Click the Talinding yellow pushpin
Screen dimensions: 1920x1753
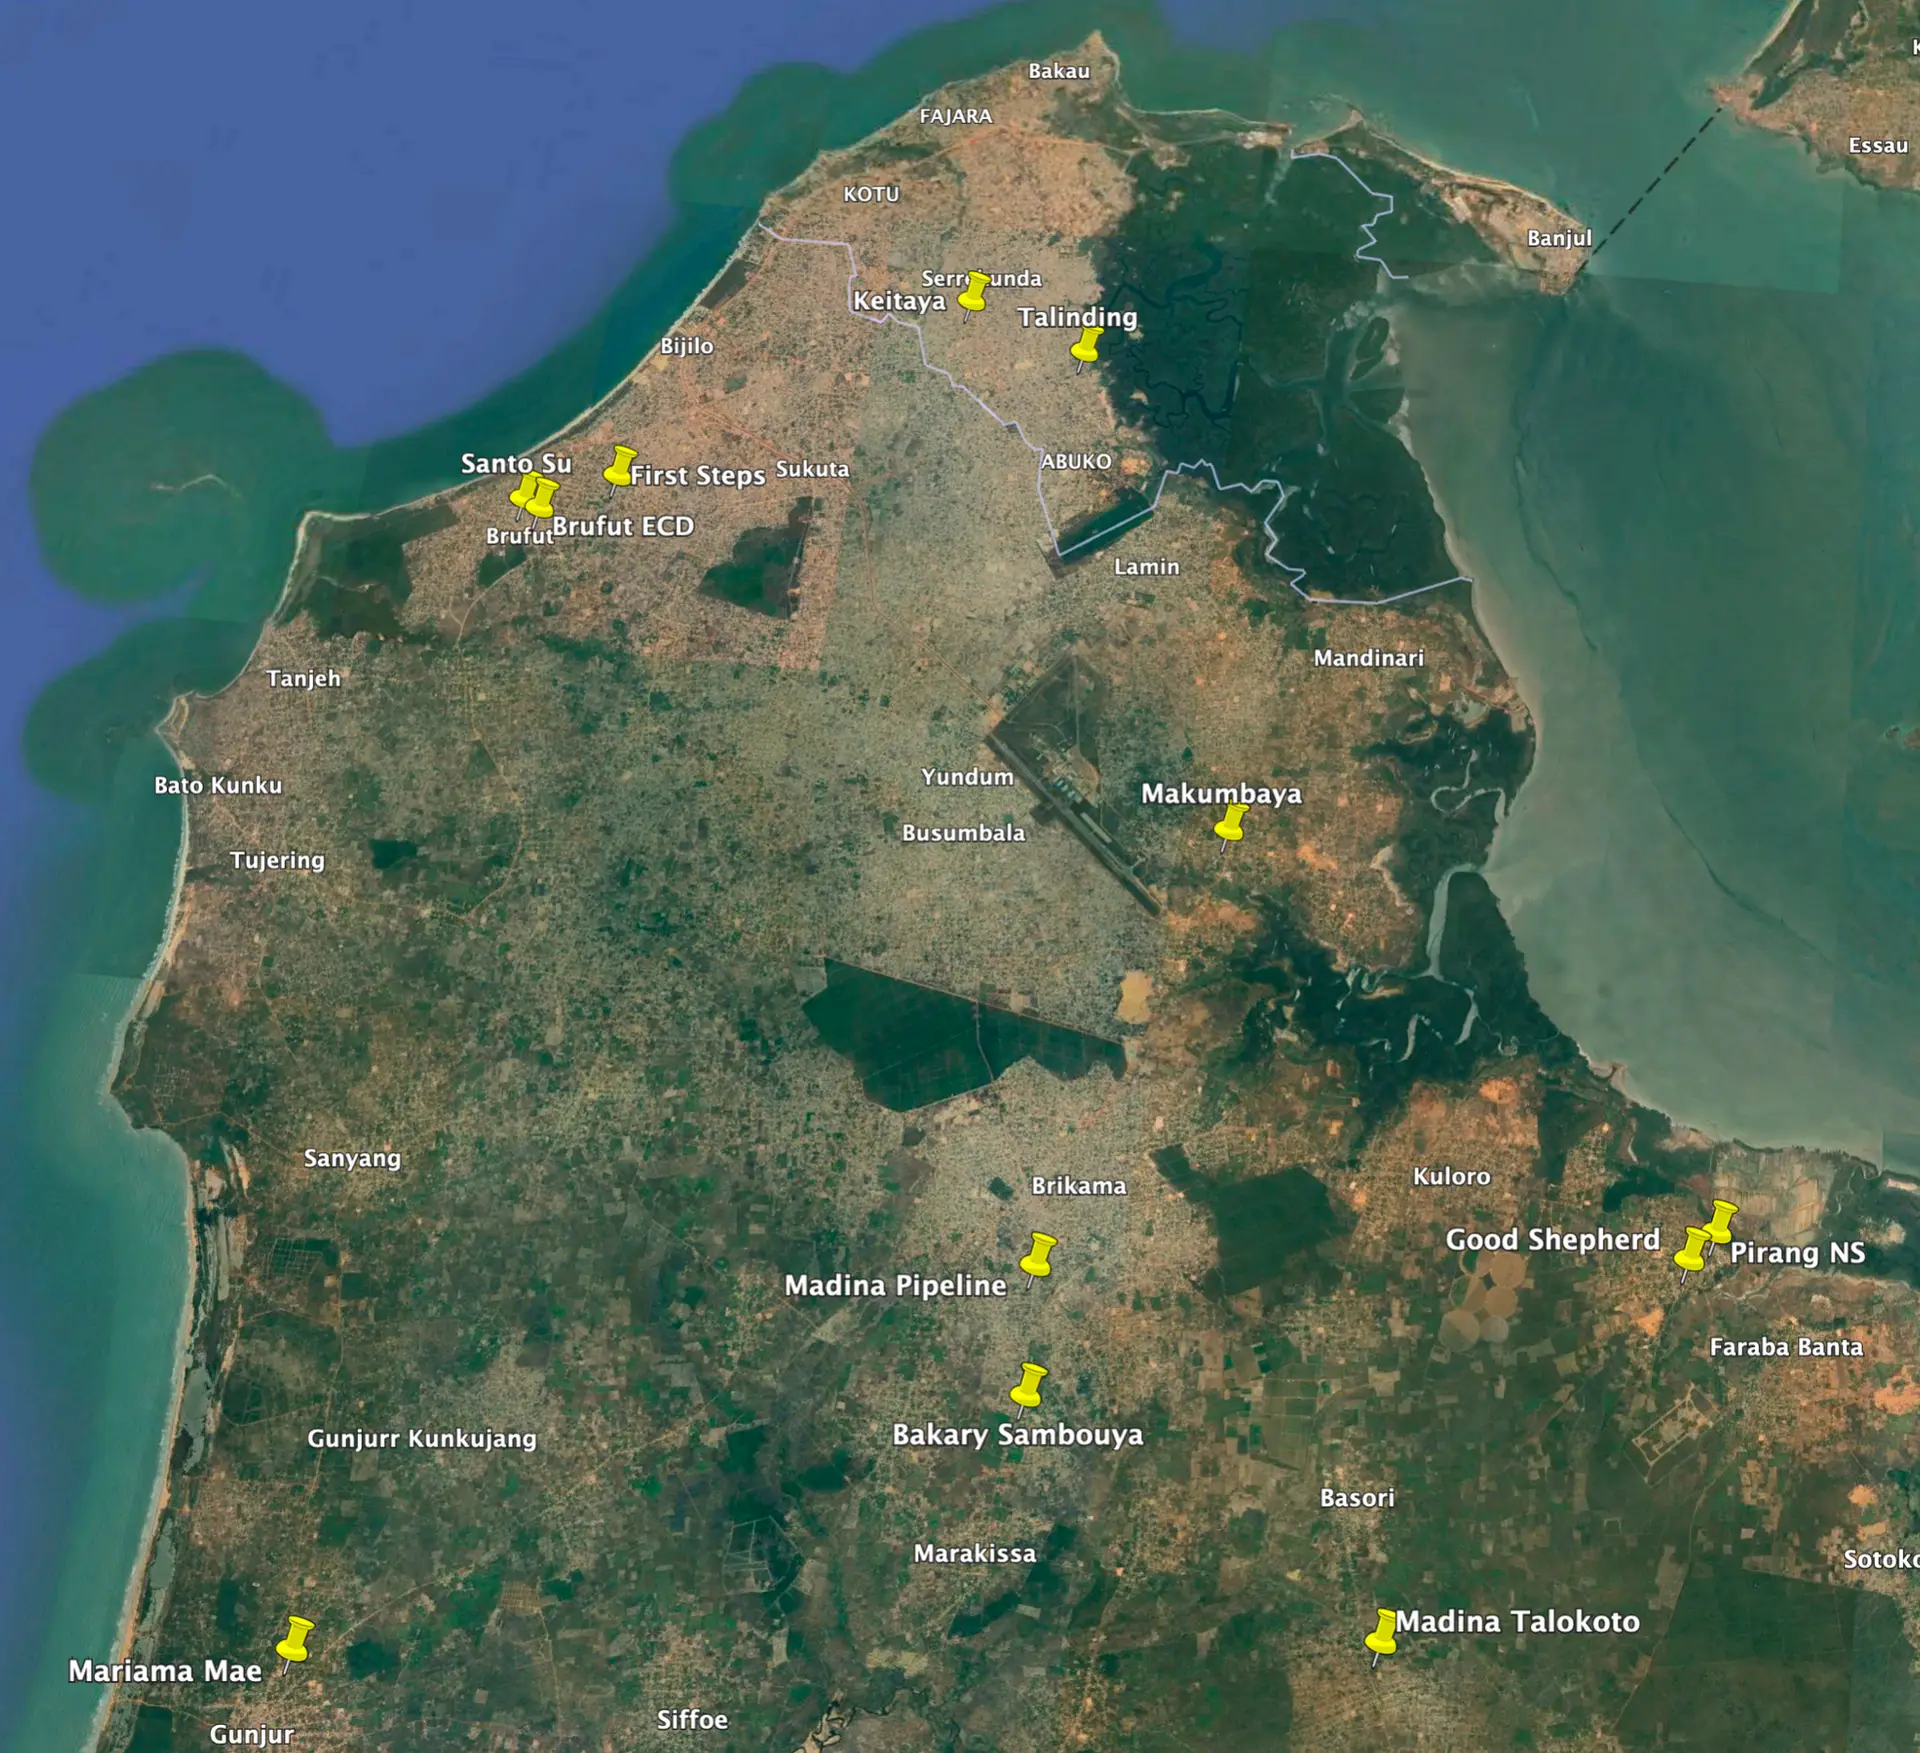(1086, 348)
